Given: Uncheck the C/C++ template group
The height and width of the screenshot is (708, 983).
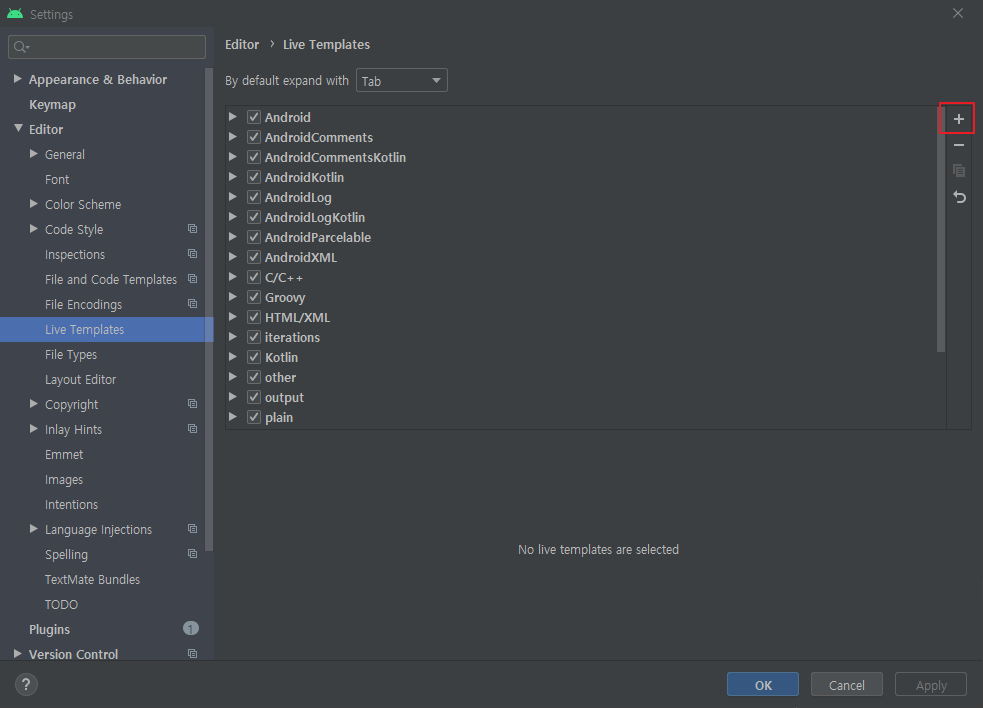Looking at the screenshot, I should pos(254,277).
